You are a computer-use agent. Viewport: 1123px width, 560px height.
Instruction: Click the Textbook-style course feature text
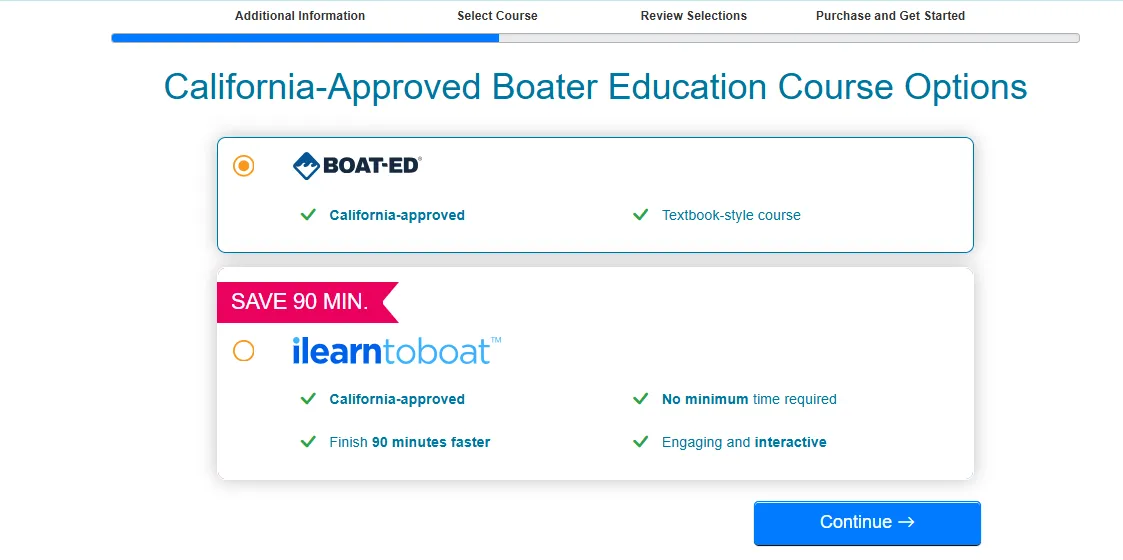click(x=731, y=215)
